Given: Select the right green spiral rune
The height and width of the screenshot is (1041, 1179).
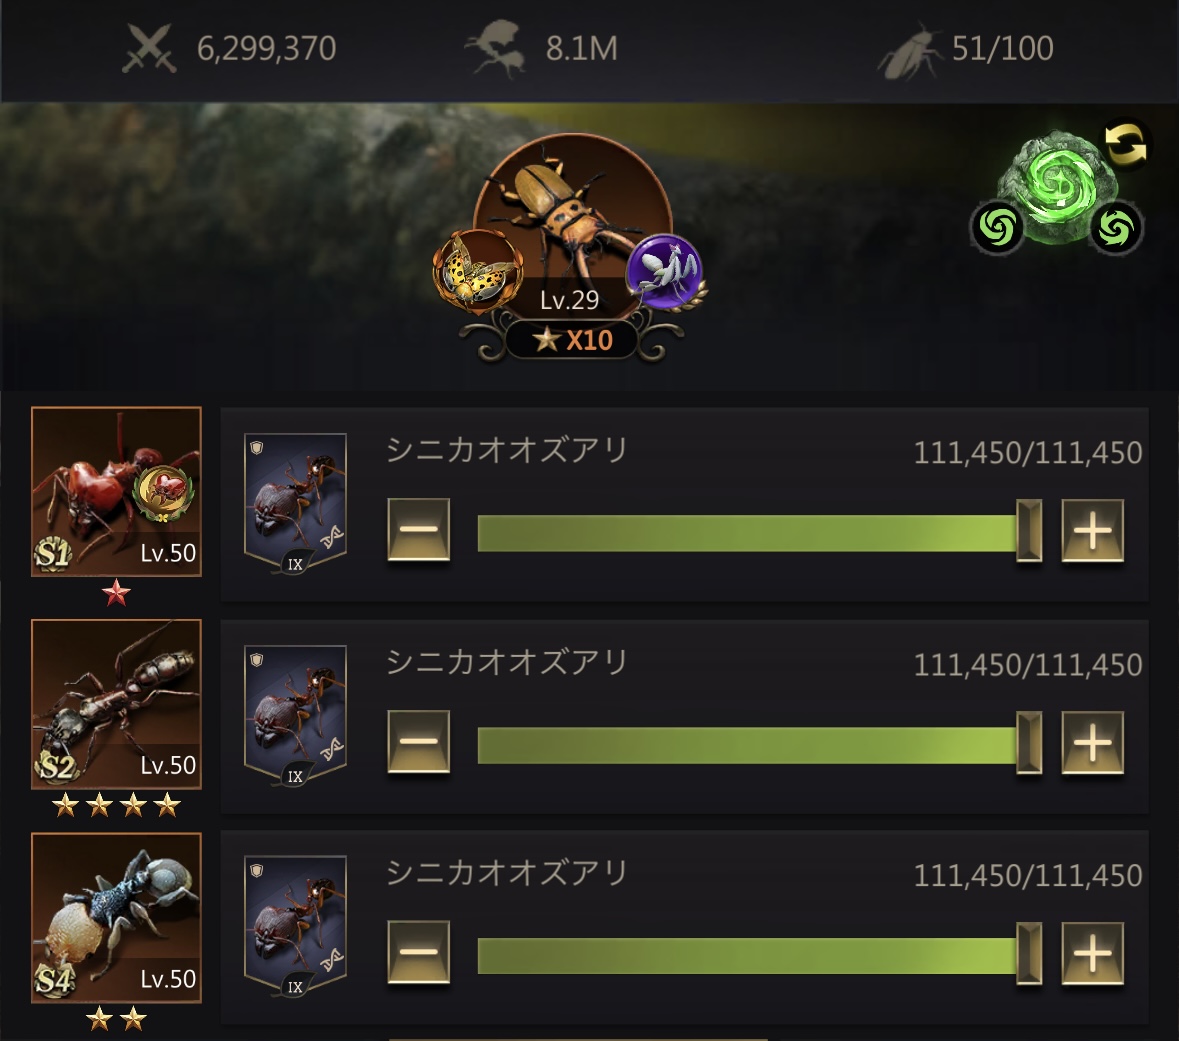Looking at the screenshot, I should point(1116,226).
